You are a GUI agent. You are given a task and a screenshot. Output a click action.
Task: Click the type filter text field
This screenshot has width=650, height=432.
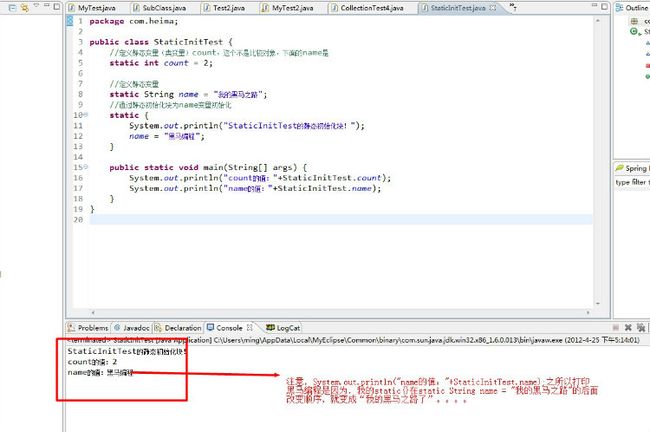coord(632,182)
